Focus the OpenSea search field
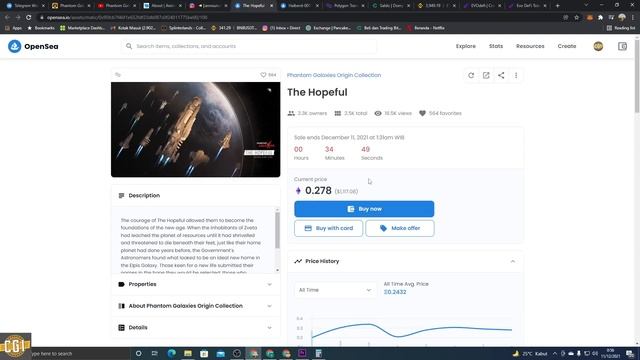 point(249,46)
